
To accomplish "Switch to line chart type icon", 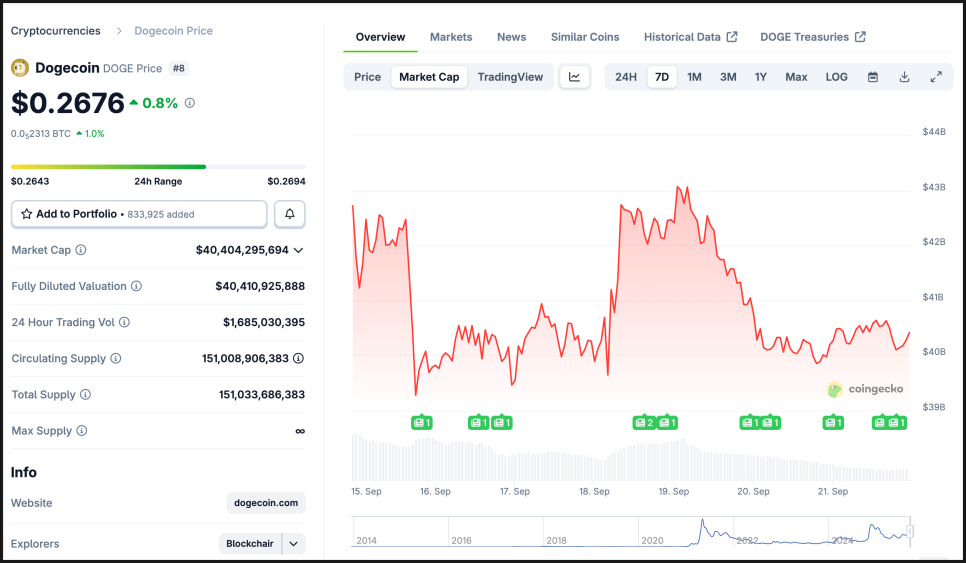I will (x=574, y=77).
